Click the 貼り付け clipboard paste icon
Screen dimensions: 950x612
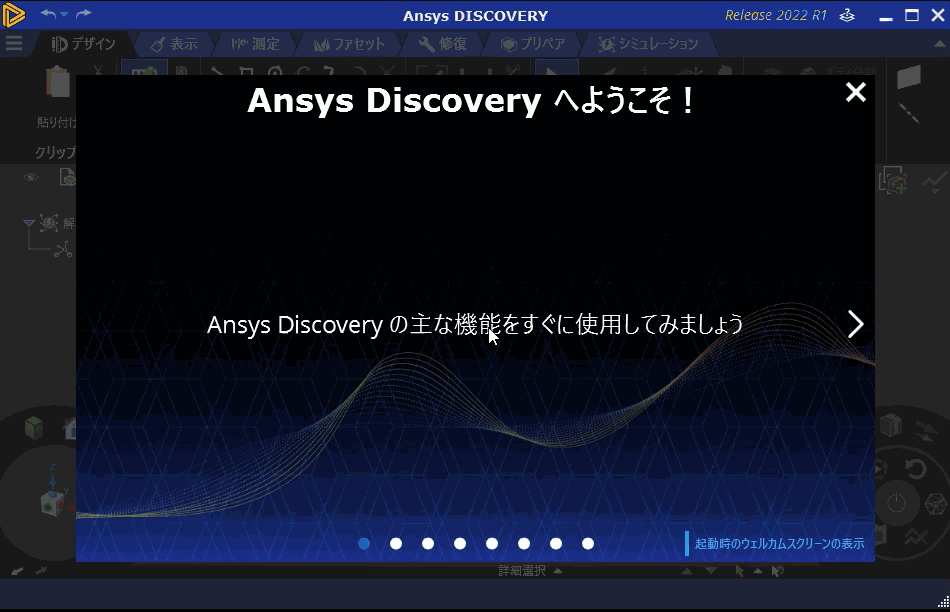(58, 82)
